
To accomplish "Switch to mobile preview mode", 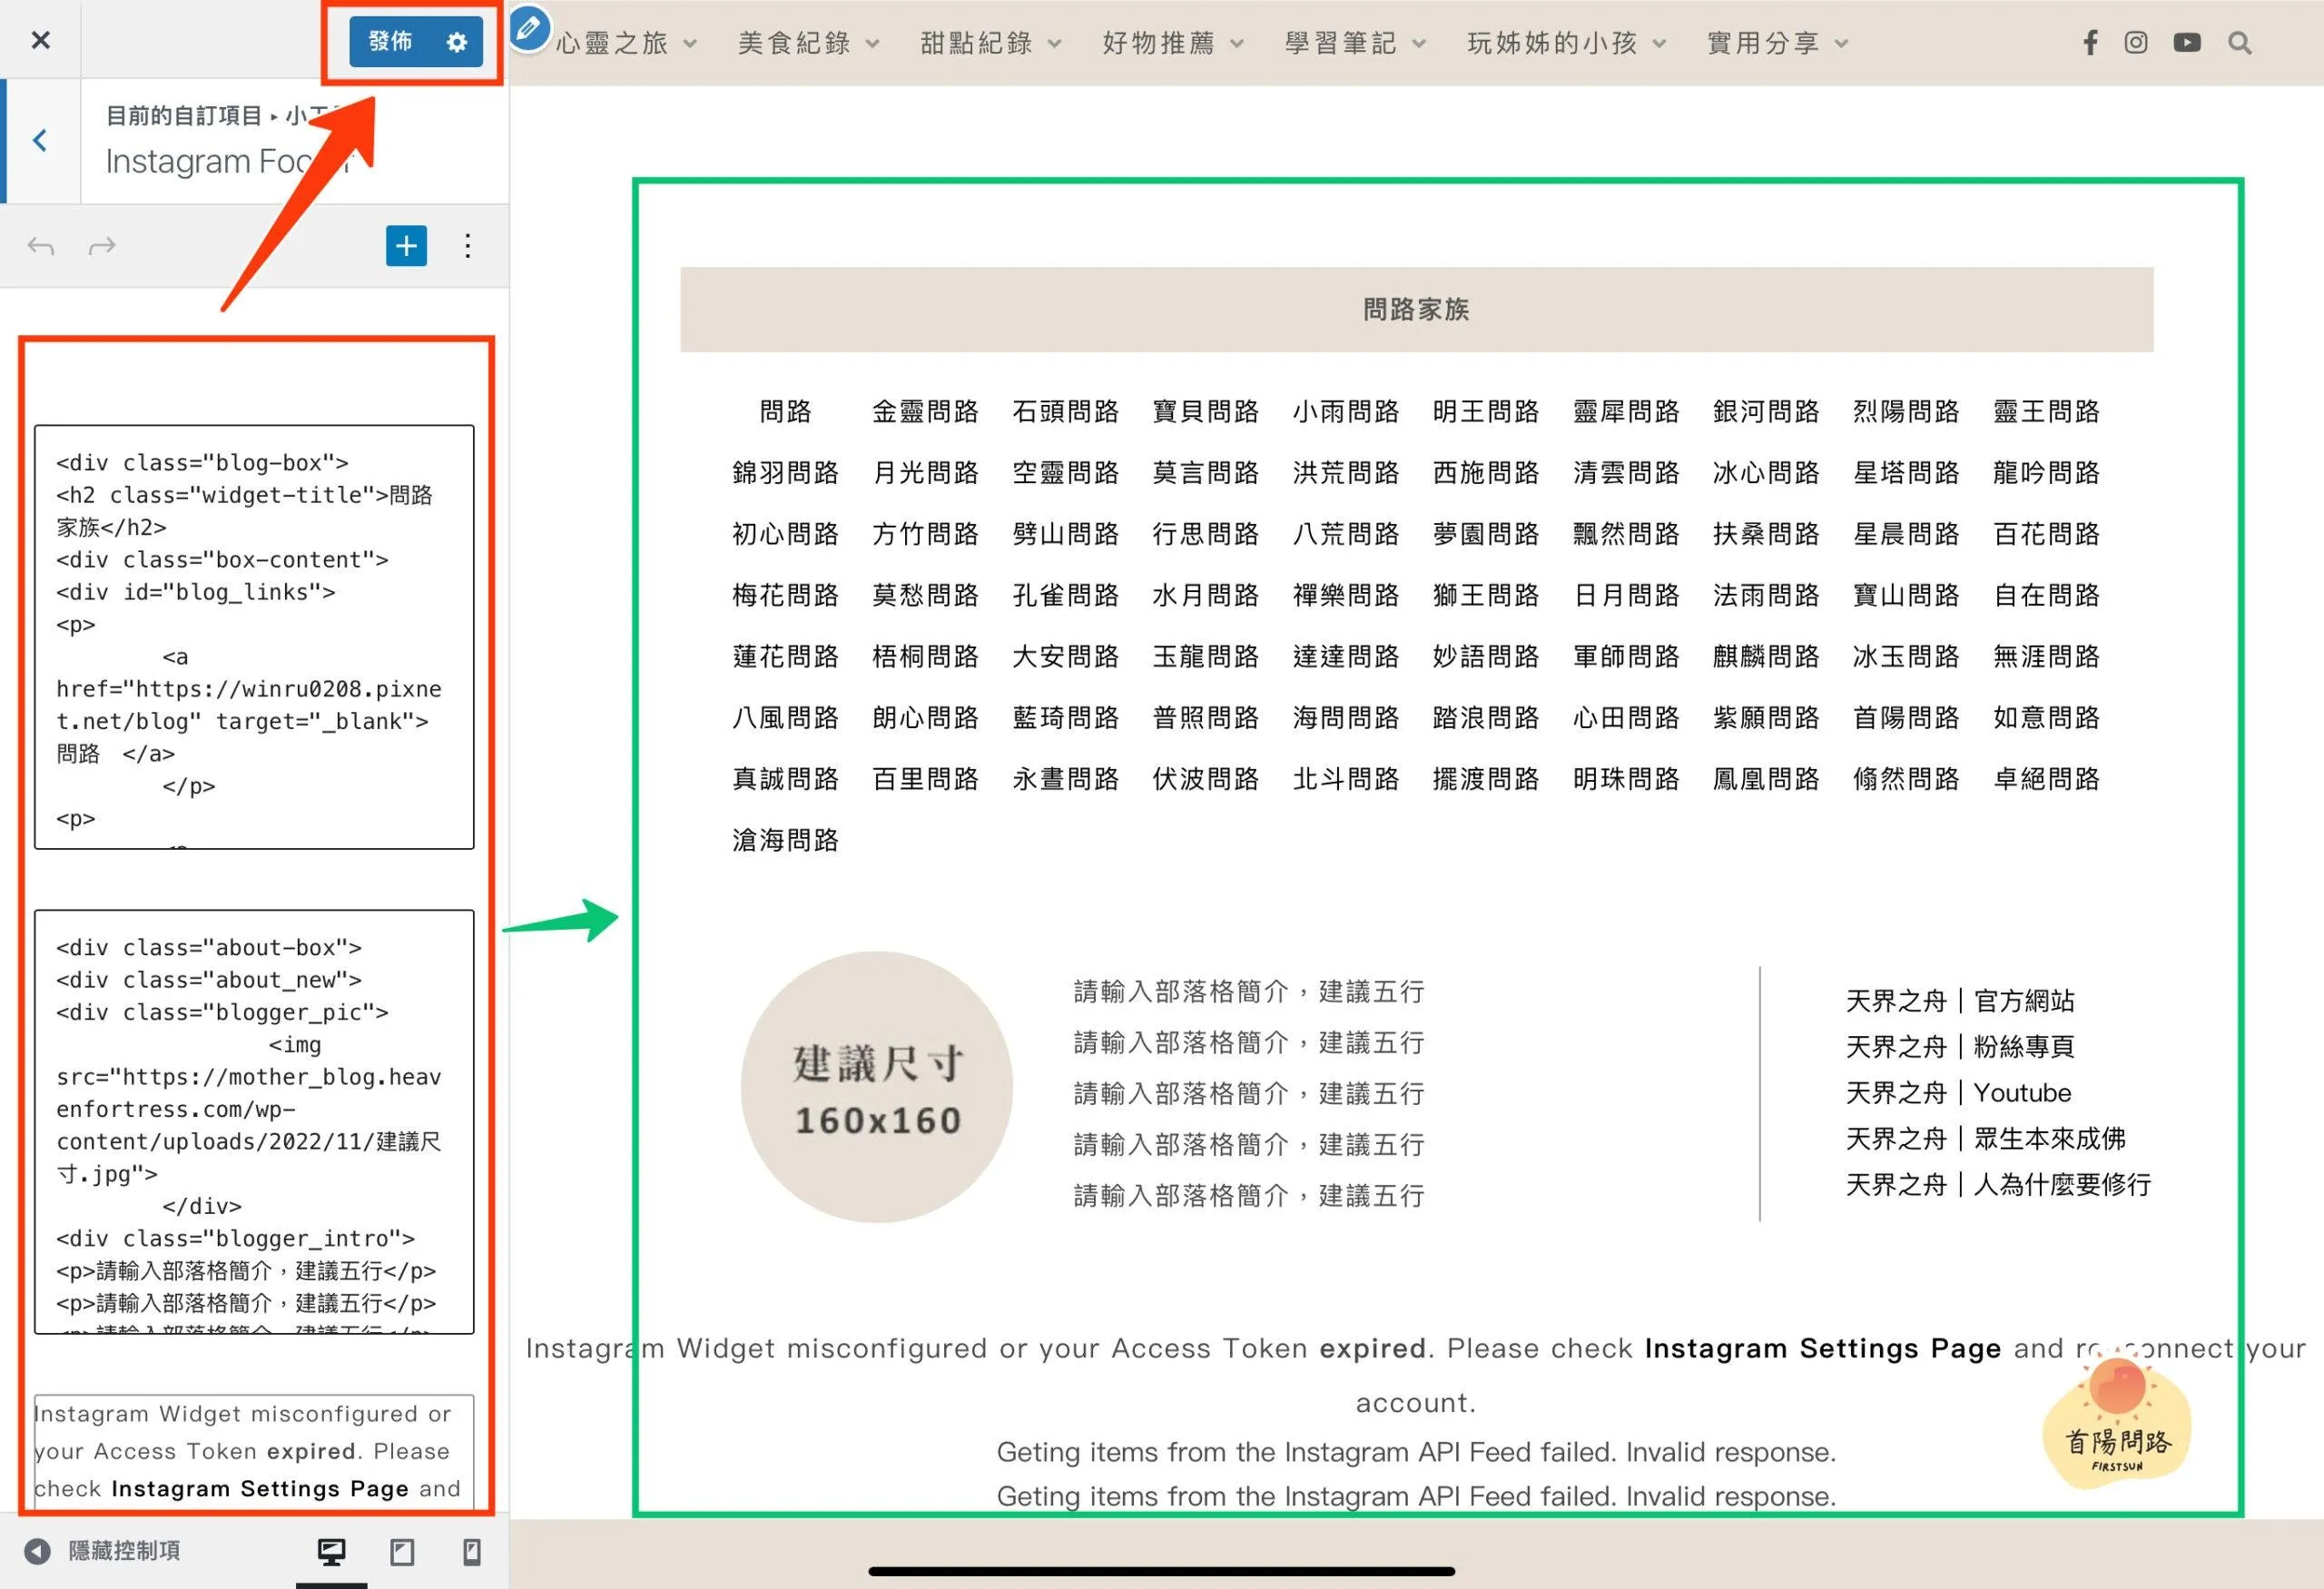I will [472, 1551].
